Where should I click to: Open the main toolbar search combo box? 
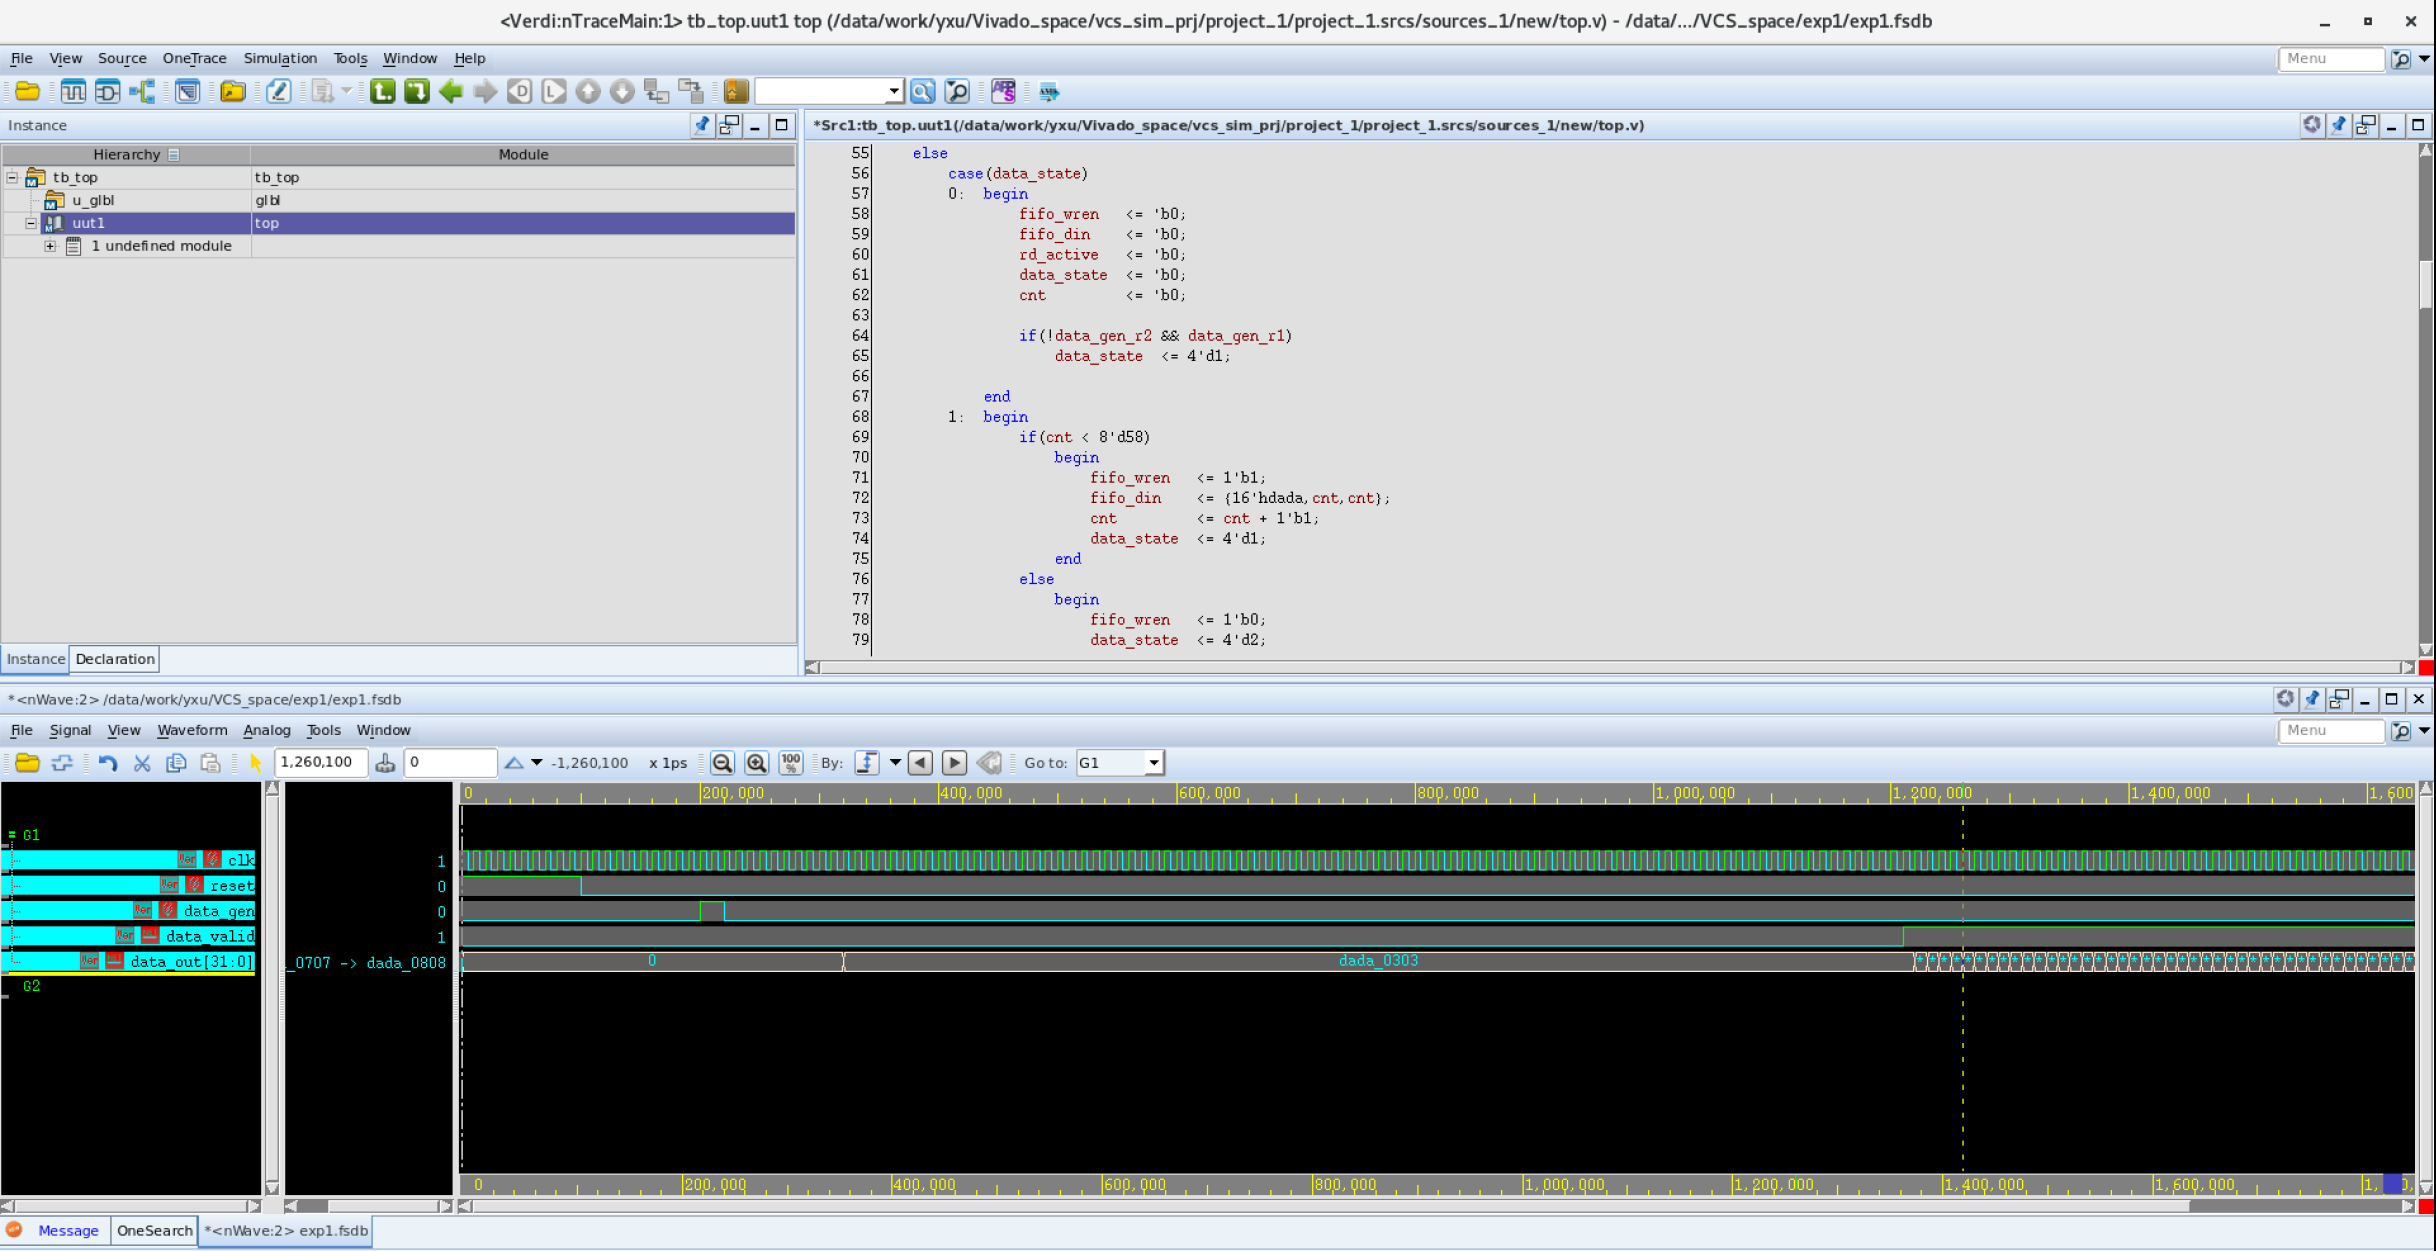[829, 92]
